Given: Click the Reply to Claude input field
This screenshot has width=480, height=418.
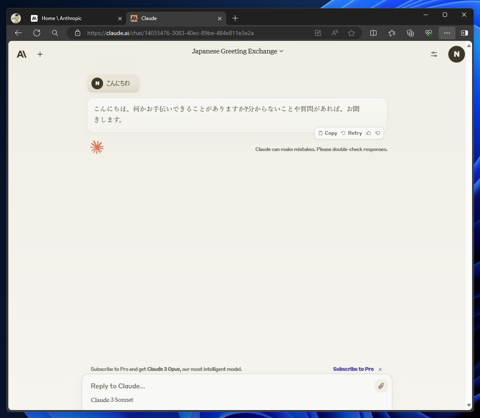Looking at the screenshot, I should point(230,386).
